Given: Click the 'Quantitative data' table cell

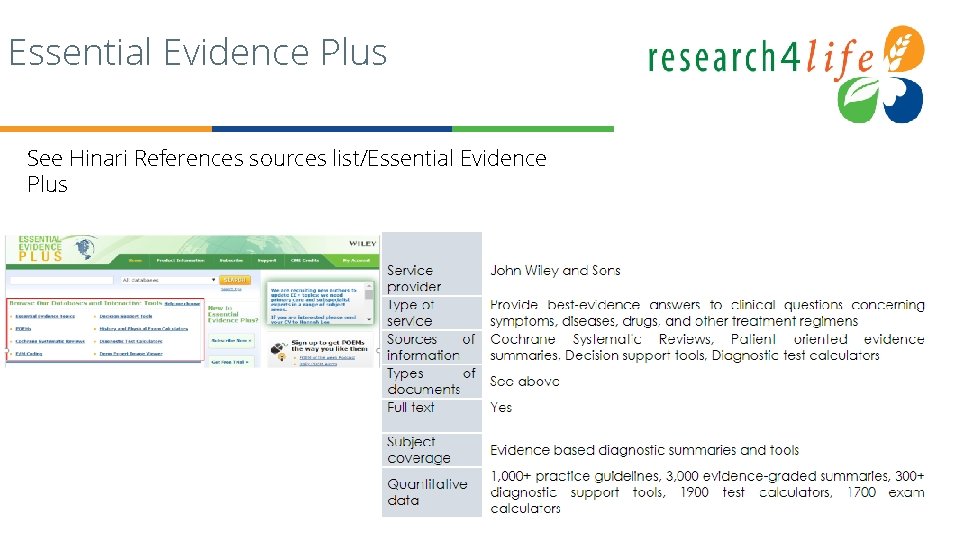Looking at the screenshot, I should click(432, 492).
